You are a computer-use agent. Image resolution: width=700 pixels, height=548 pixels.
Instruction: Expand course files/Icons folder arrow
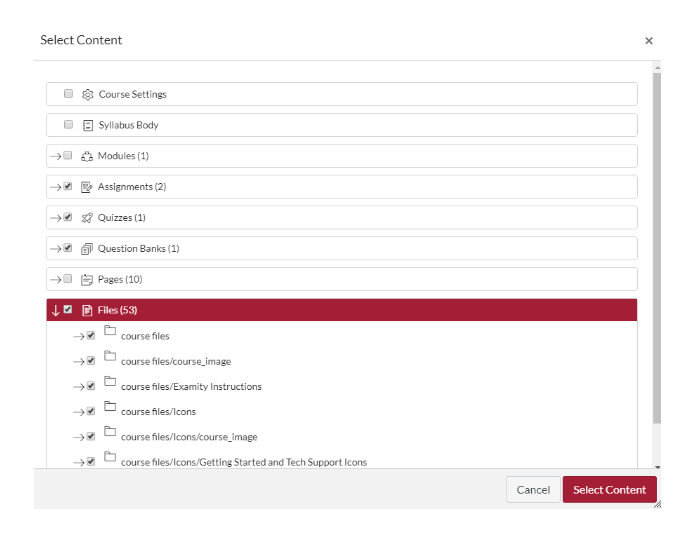point(79,412)
